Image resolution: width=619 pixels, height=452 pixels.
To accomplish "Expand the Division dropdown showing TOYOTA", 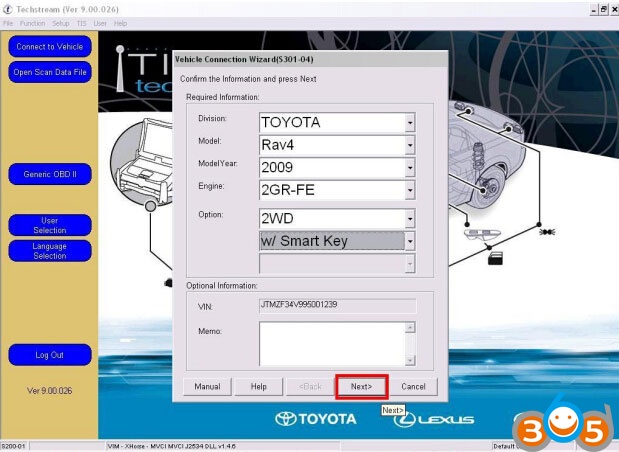I will tap(410, 123).
